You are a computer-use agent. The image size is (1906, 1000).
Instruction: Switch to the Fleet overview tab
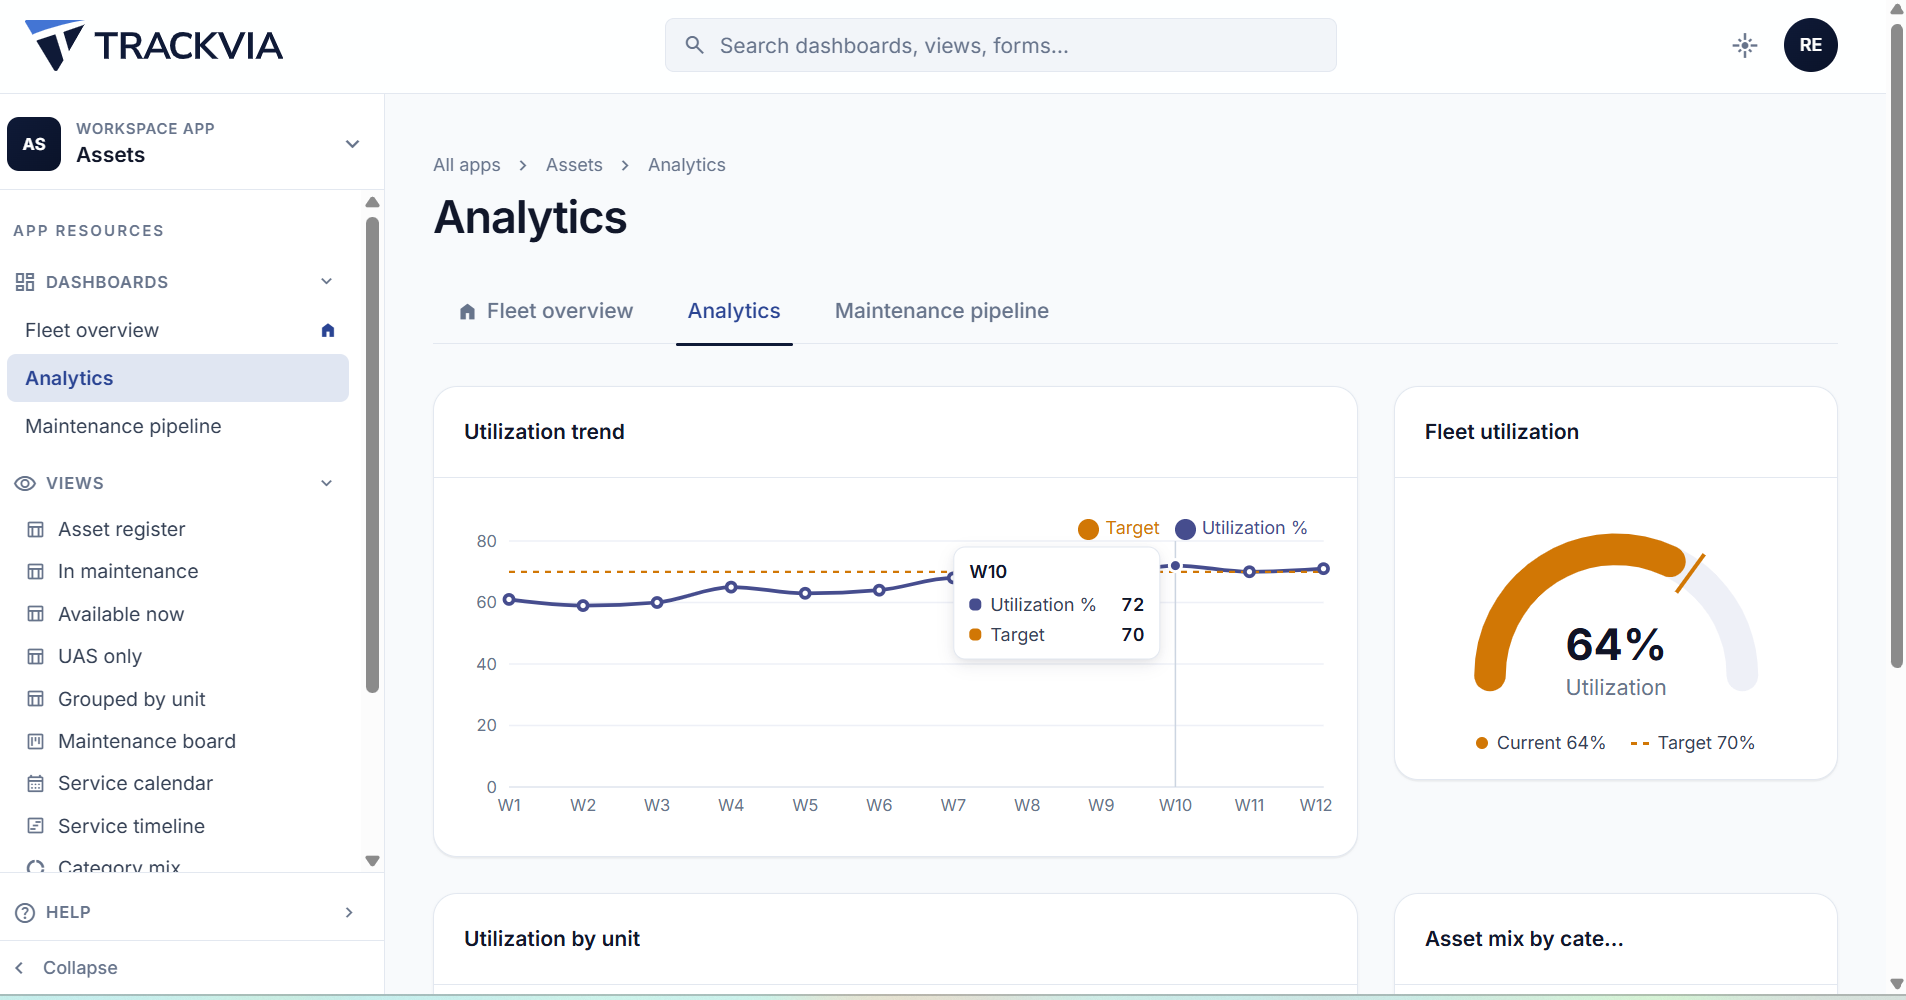coord(545,311)
